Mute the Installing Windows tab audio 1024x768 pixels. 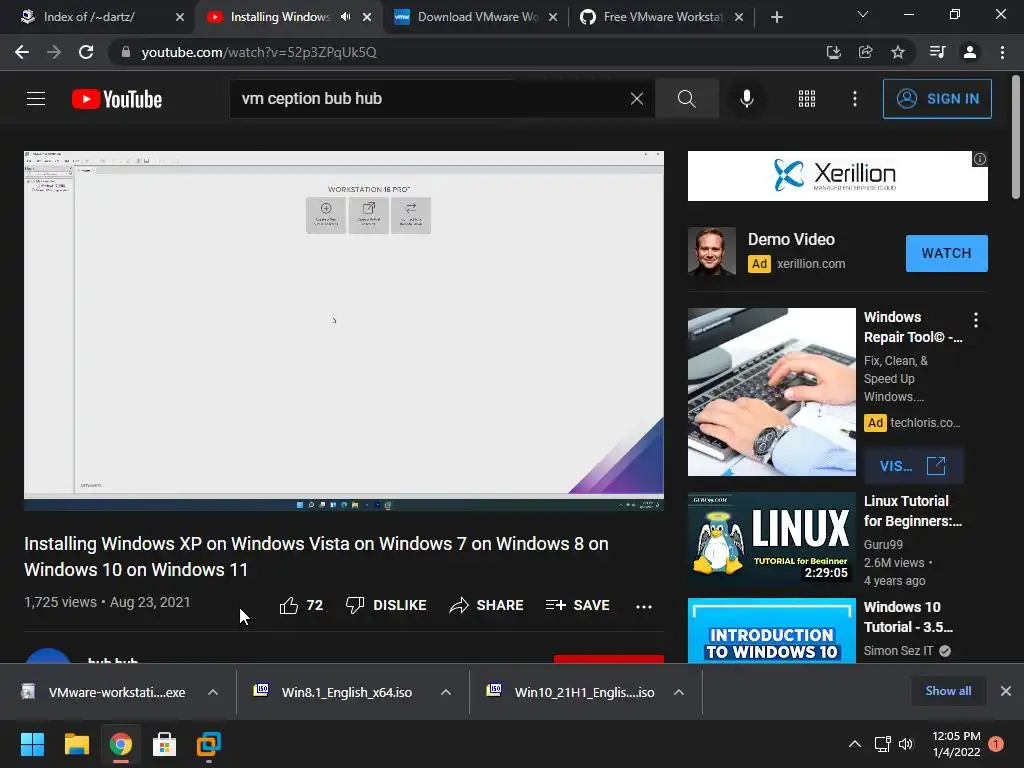tap(345, 17)
